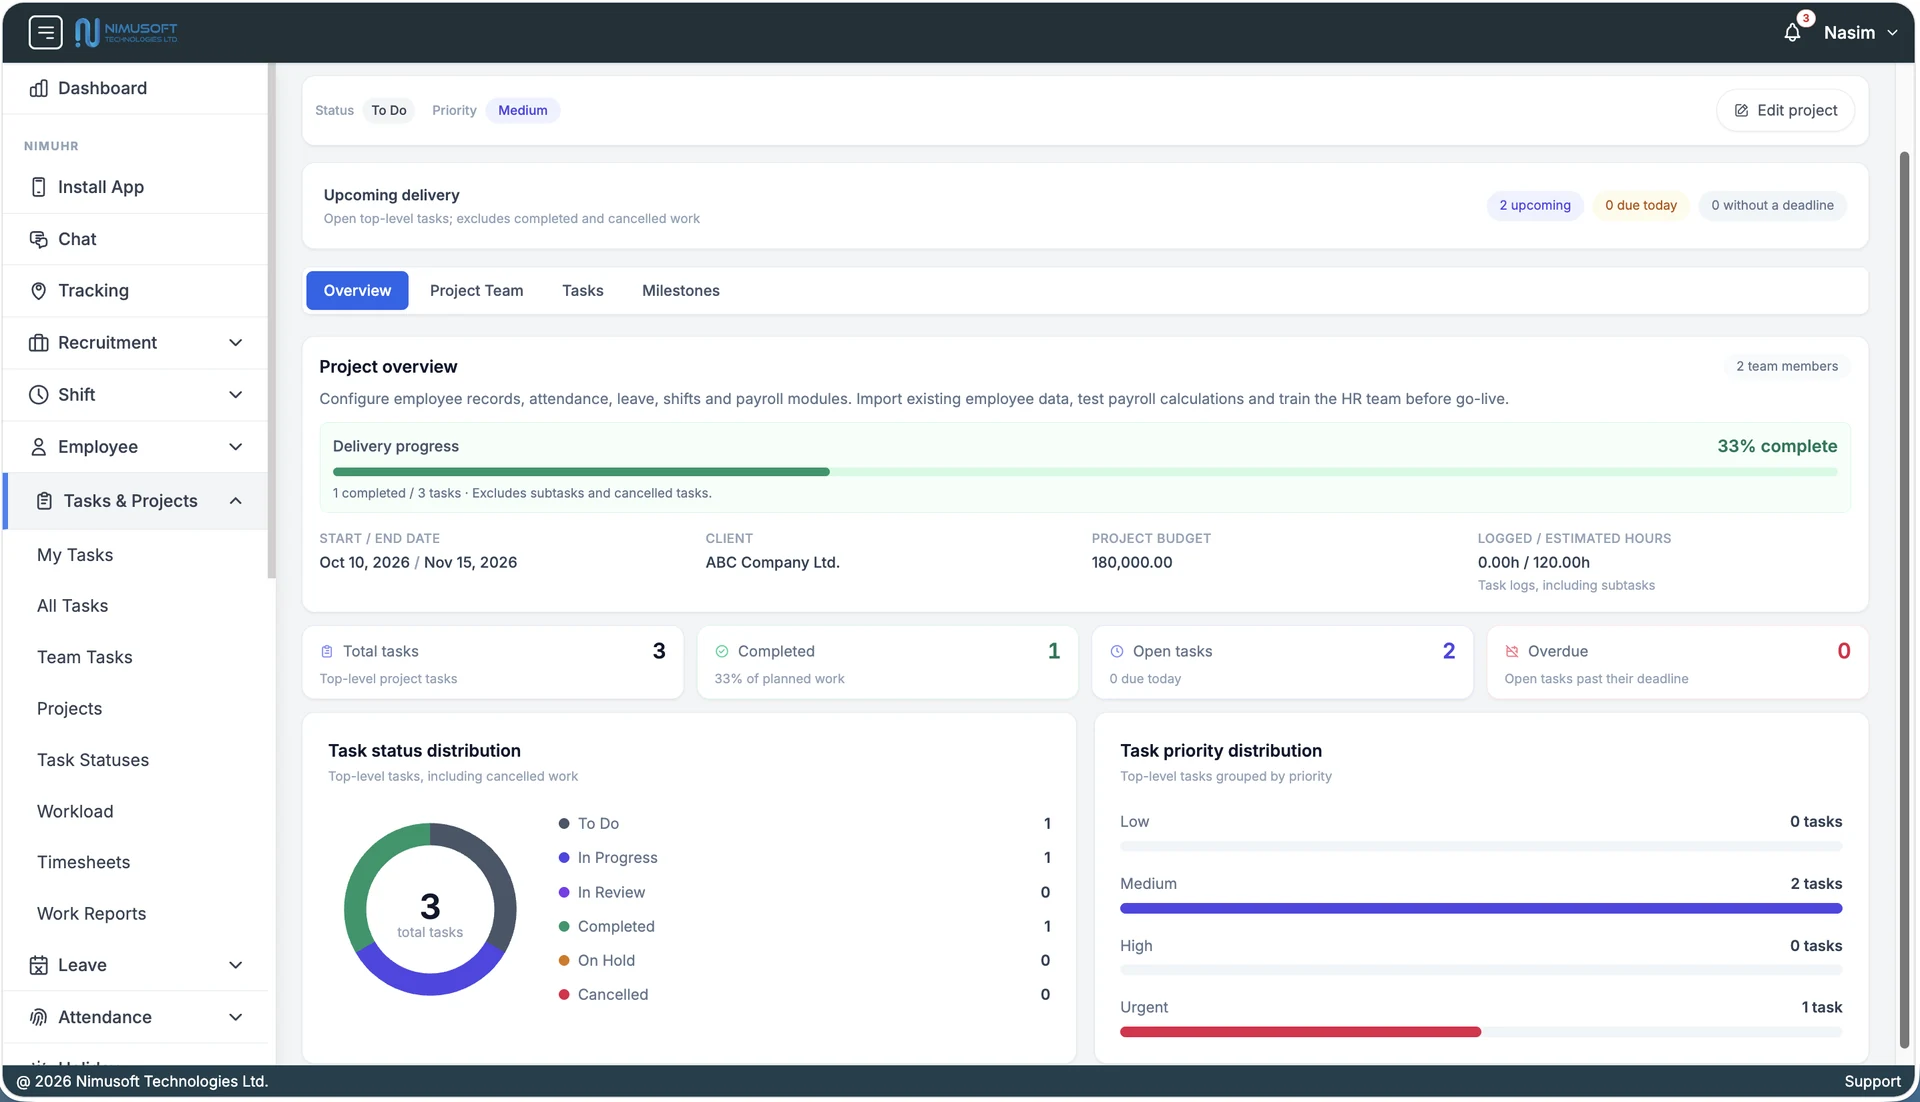Click the 0 due today badge

(1641, 205)
